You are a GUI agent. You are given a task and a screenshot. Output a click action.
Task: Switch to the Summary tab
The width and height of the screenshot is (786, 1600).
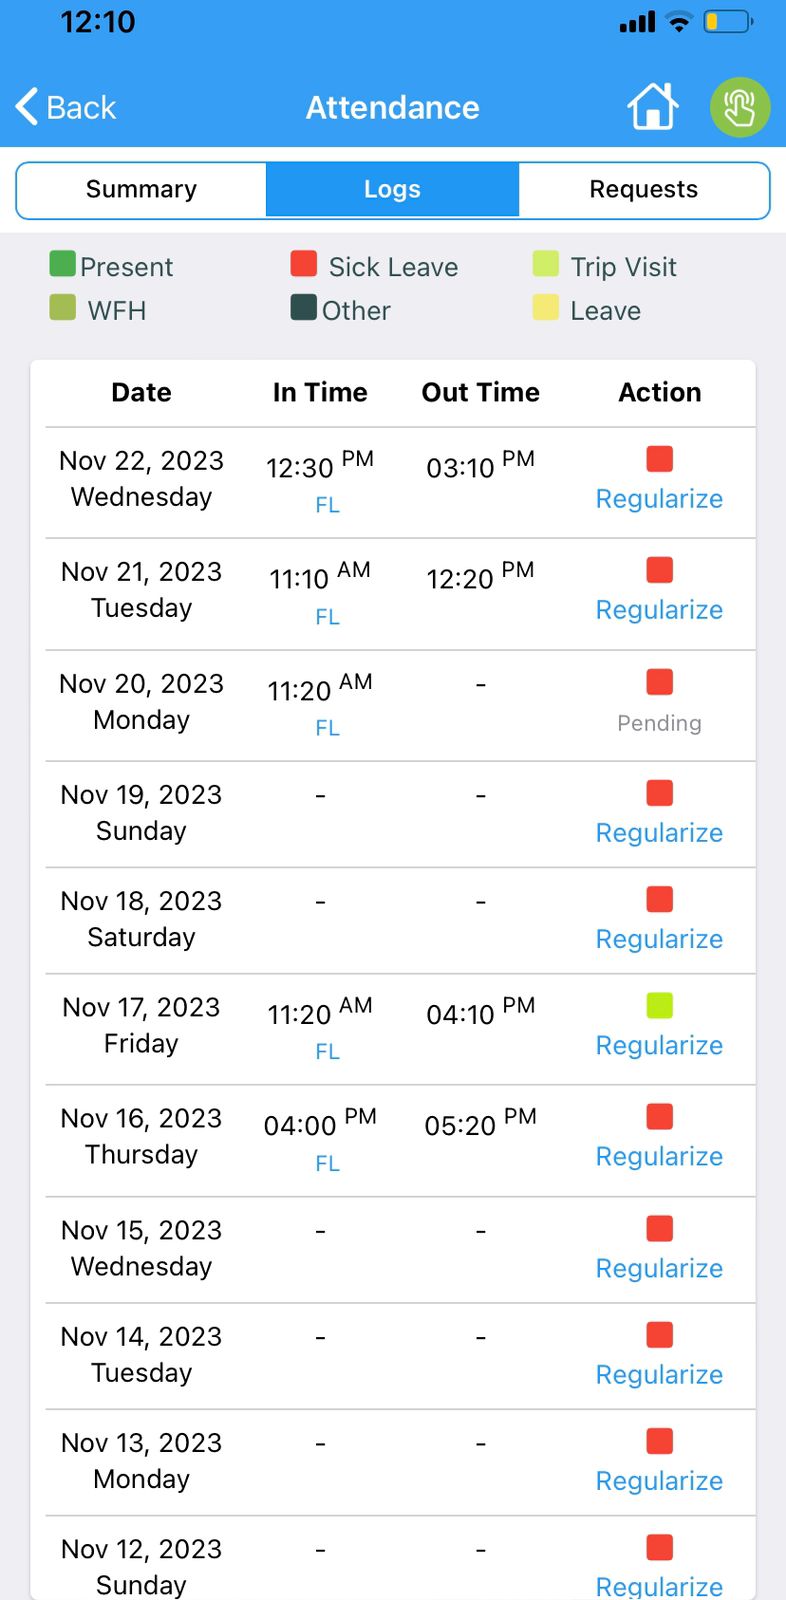click(x=141, y=190)
